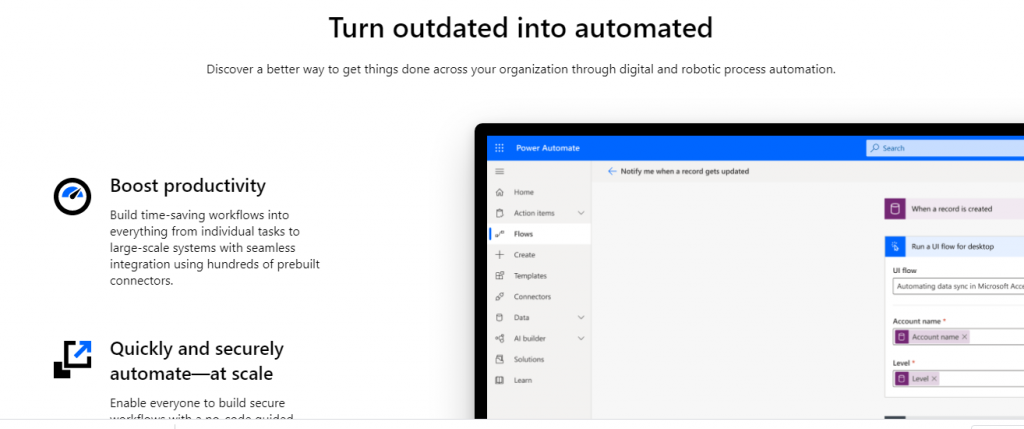Click the Learn book icon
This screenshot has height=429, width=1024.
(500, 380)
